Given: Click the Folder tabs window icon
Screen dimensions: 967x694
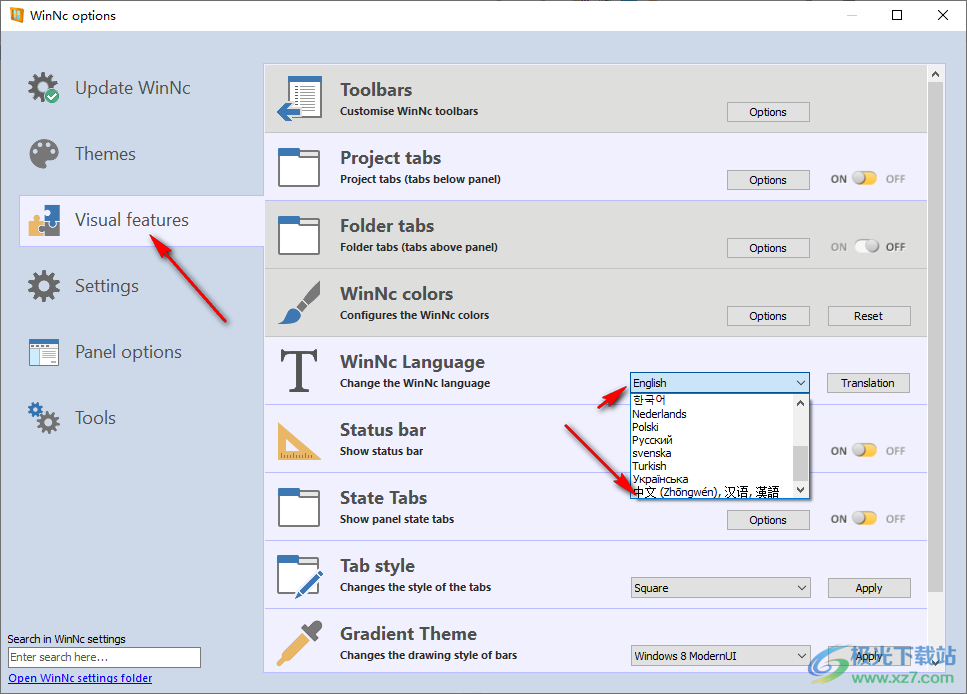Looking at the screenshot, I should (299, 234).
